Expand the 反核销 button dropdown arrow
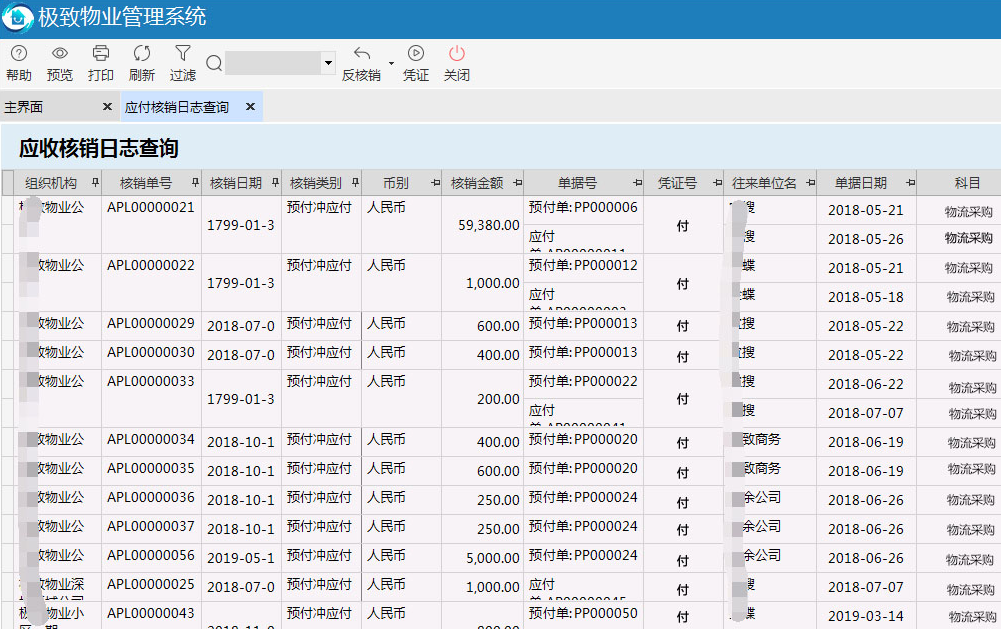This screenshot has height=629, width=1001. 391,63
